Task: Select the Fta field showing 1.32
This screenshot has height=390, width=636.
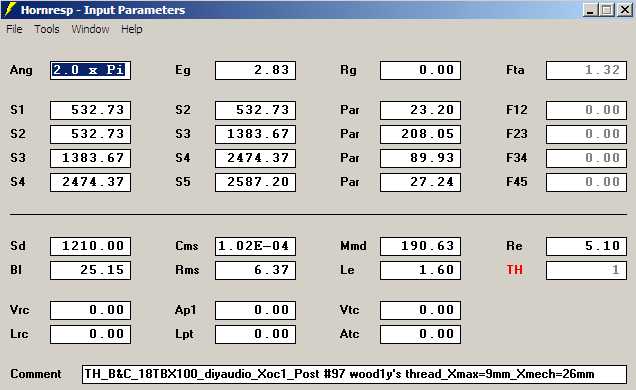Action: (x=586, y=70)
